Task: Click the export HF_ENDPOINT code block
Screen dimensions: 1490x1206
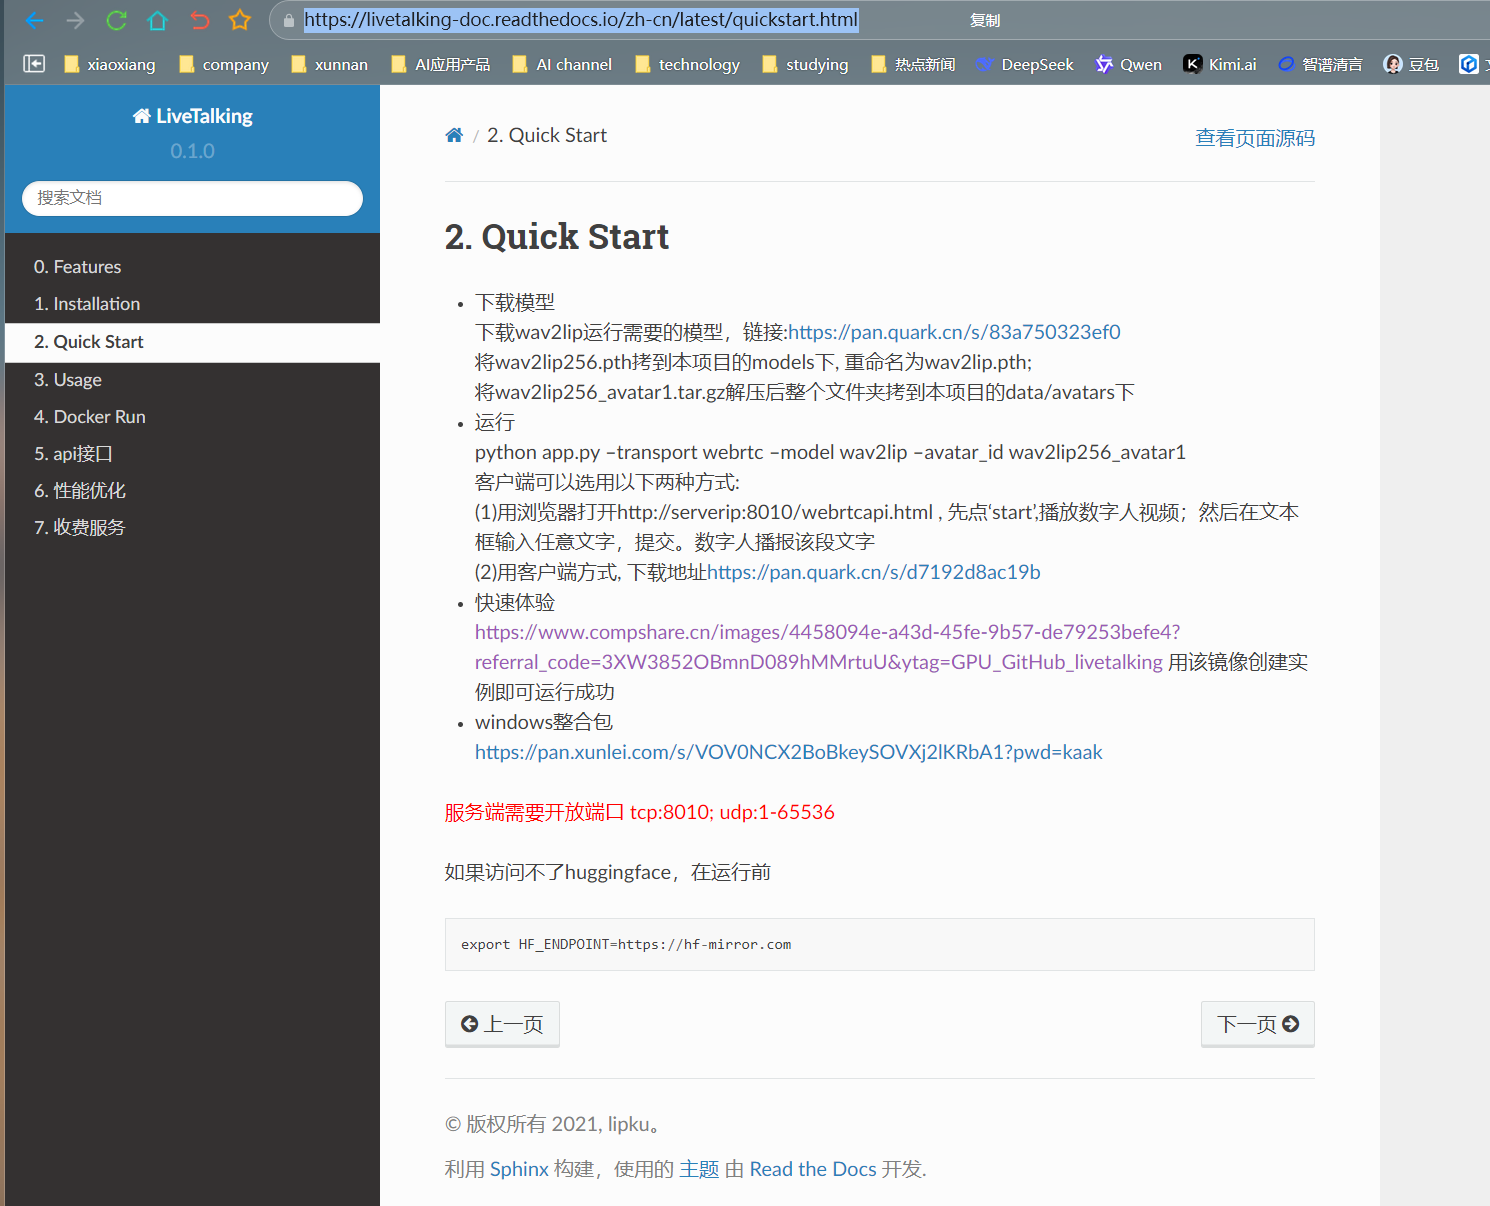Action: (x=880, y=944)
